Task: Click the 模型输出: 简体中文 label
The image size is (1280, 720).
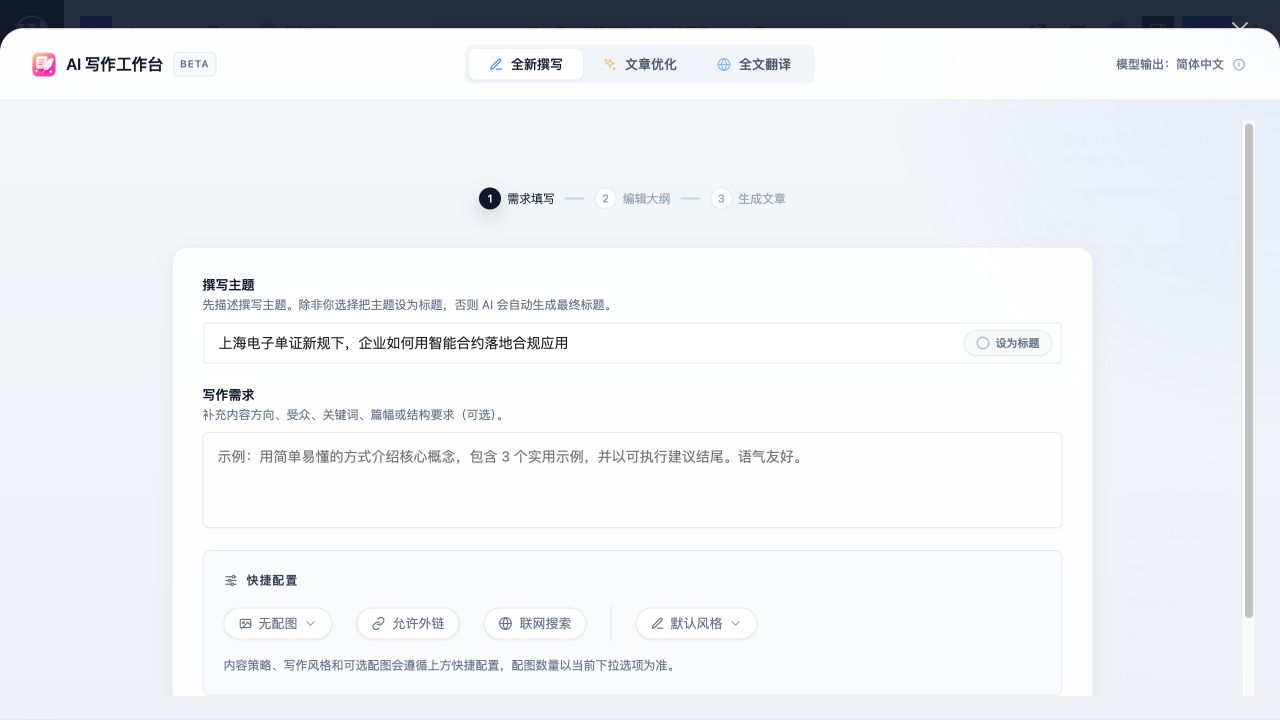Action: (1170, 64)
